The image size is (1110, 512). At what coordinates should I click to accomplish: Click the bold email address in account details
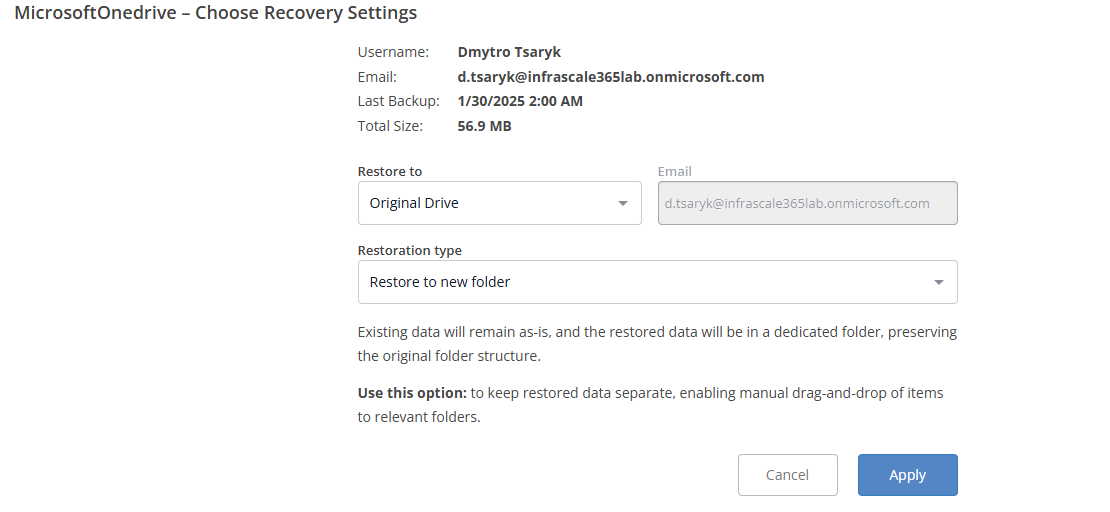[610, 77]
